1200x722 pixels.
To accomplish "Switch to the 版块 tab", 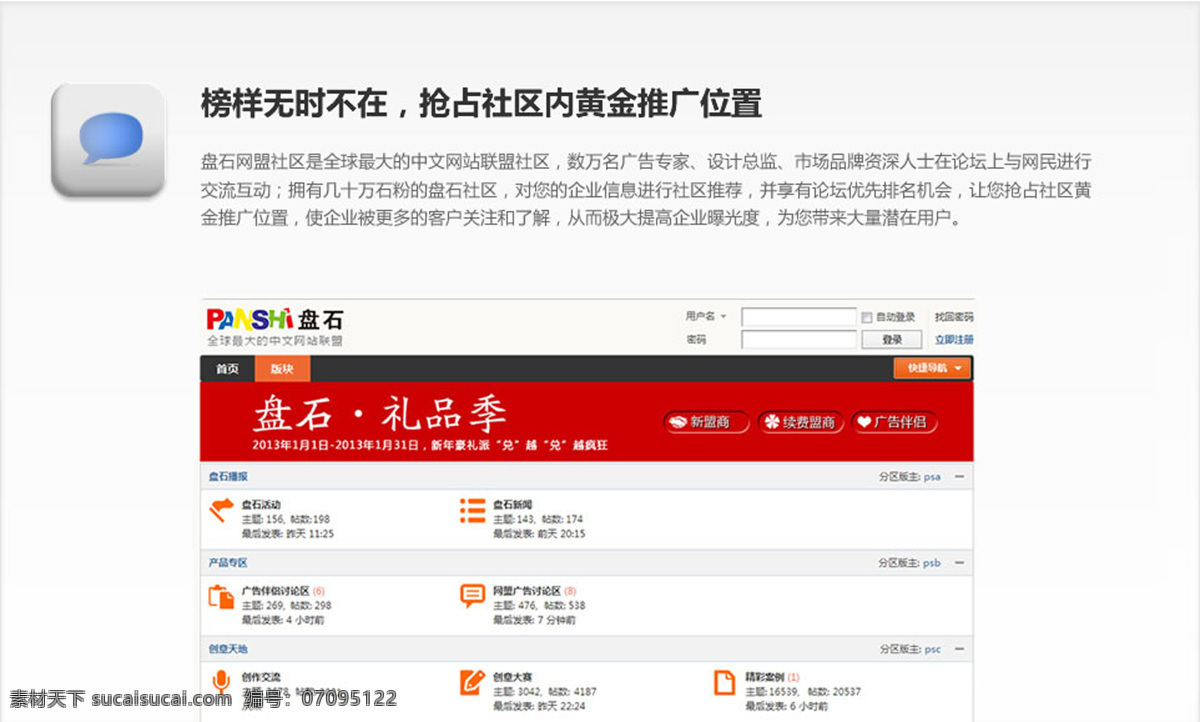I will [x=282, y=369].
